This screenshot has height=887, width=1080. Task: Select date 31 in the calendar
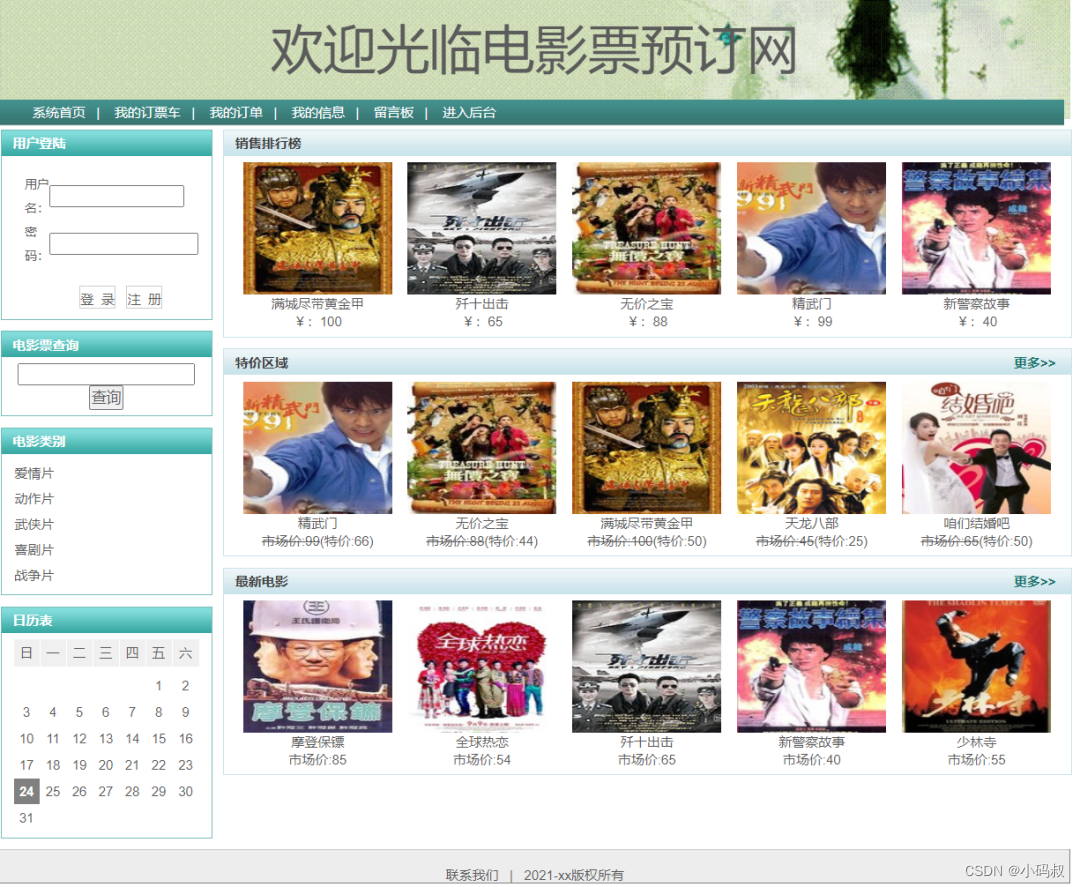(26, 818)
